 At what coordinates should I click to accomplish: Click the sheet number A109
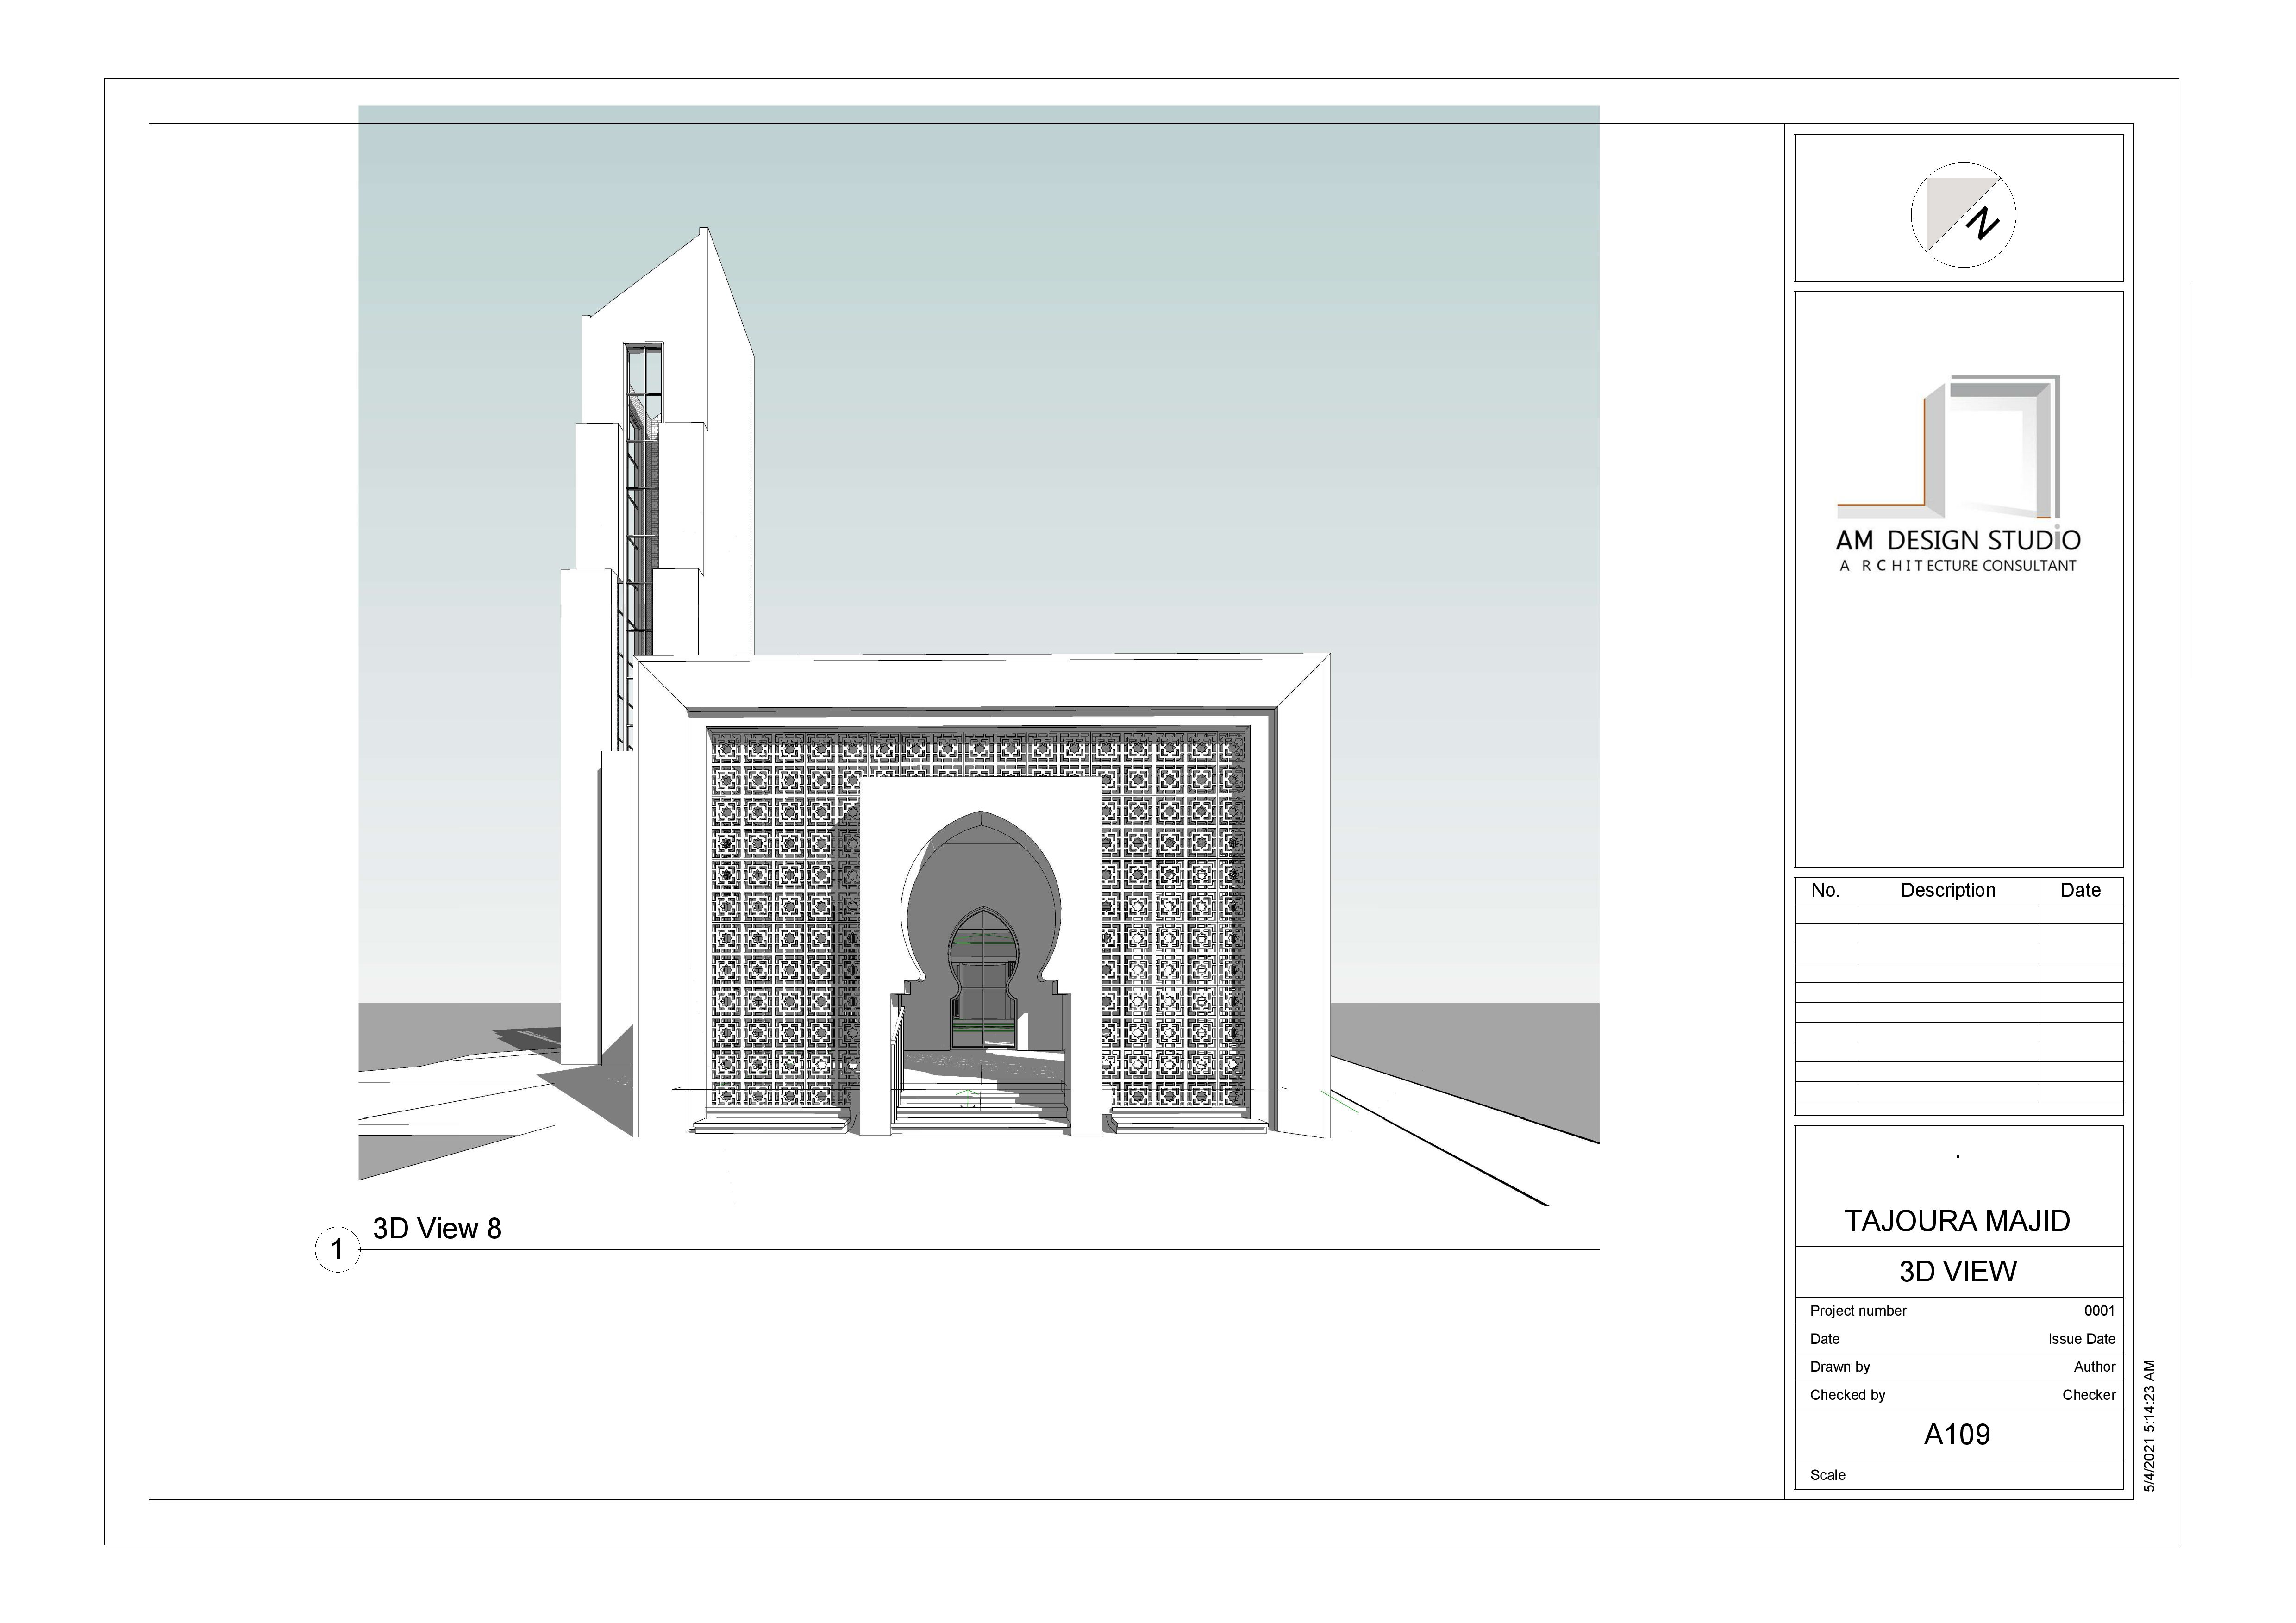pyautogui.click(x=1956, y=1435)
